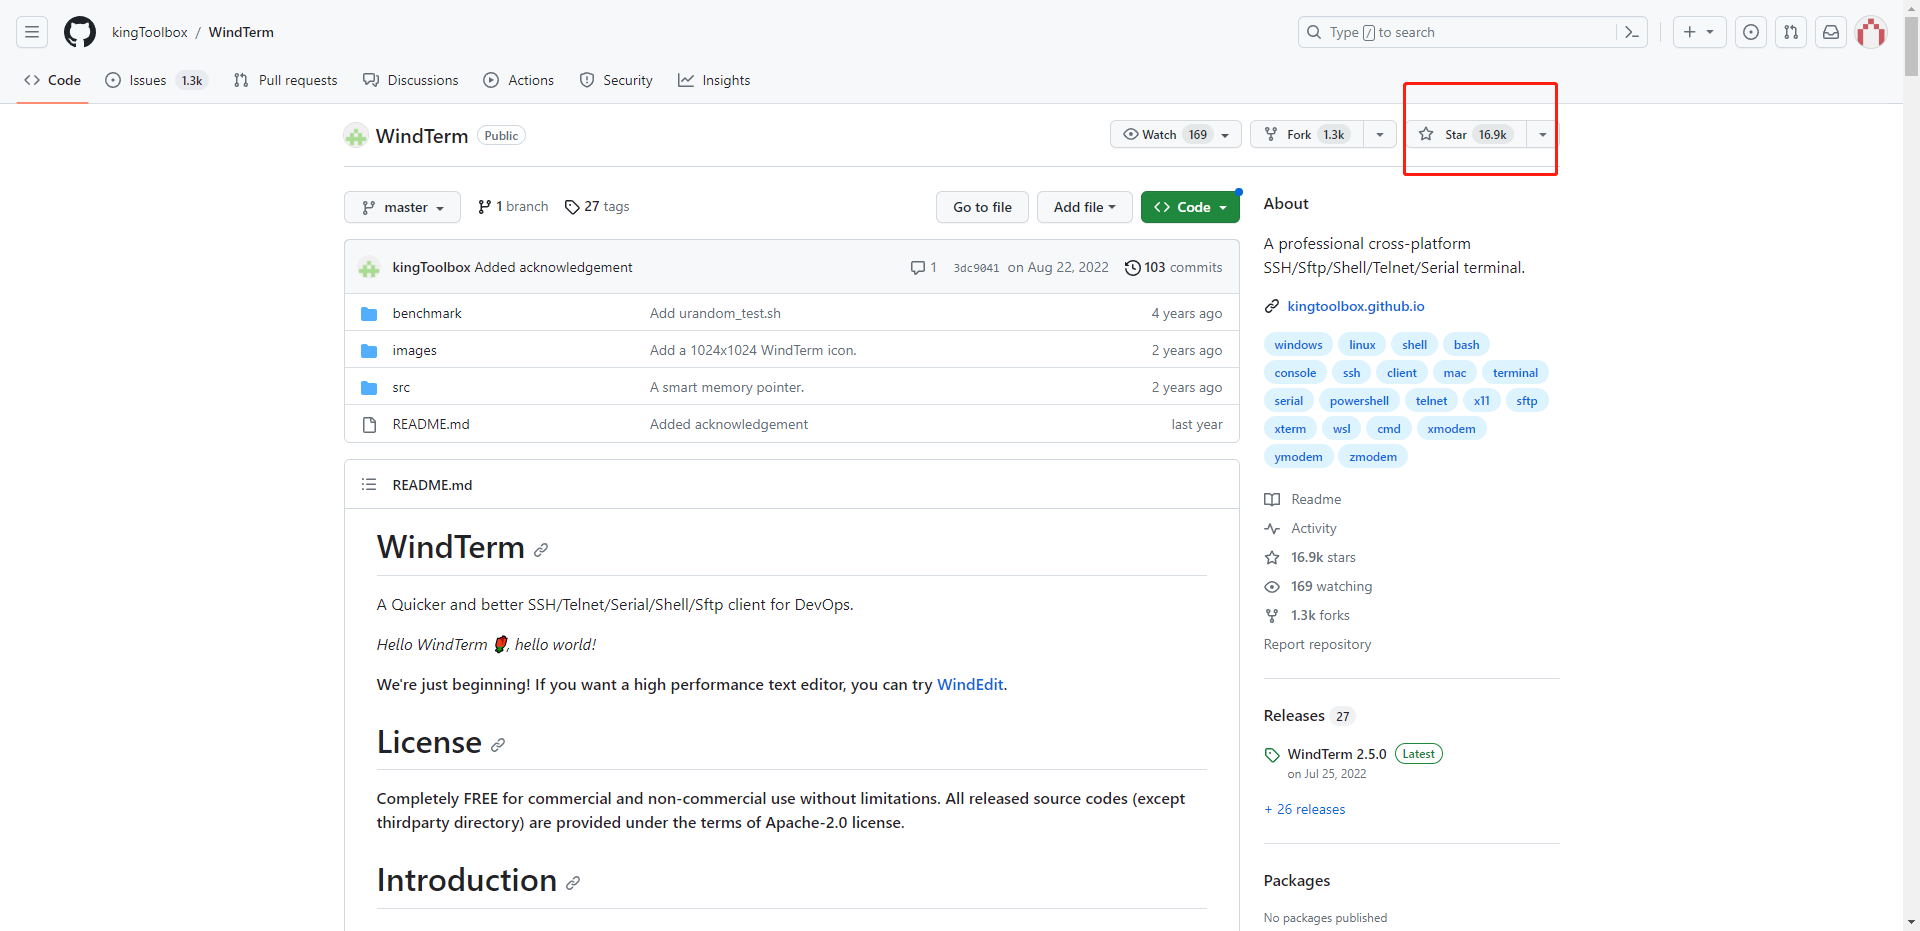
Task: Copy anchor link next to Introduction heading
Action: [573, 883]
